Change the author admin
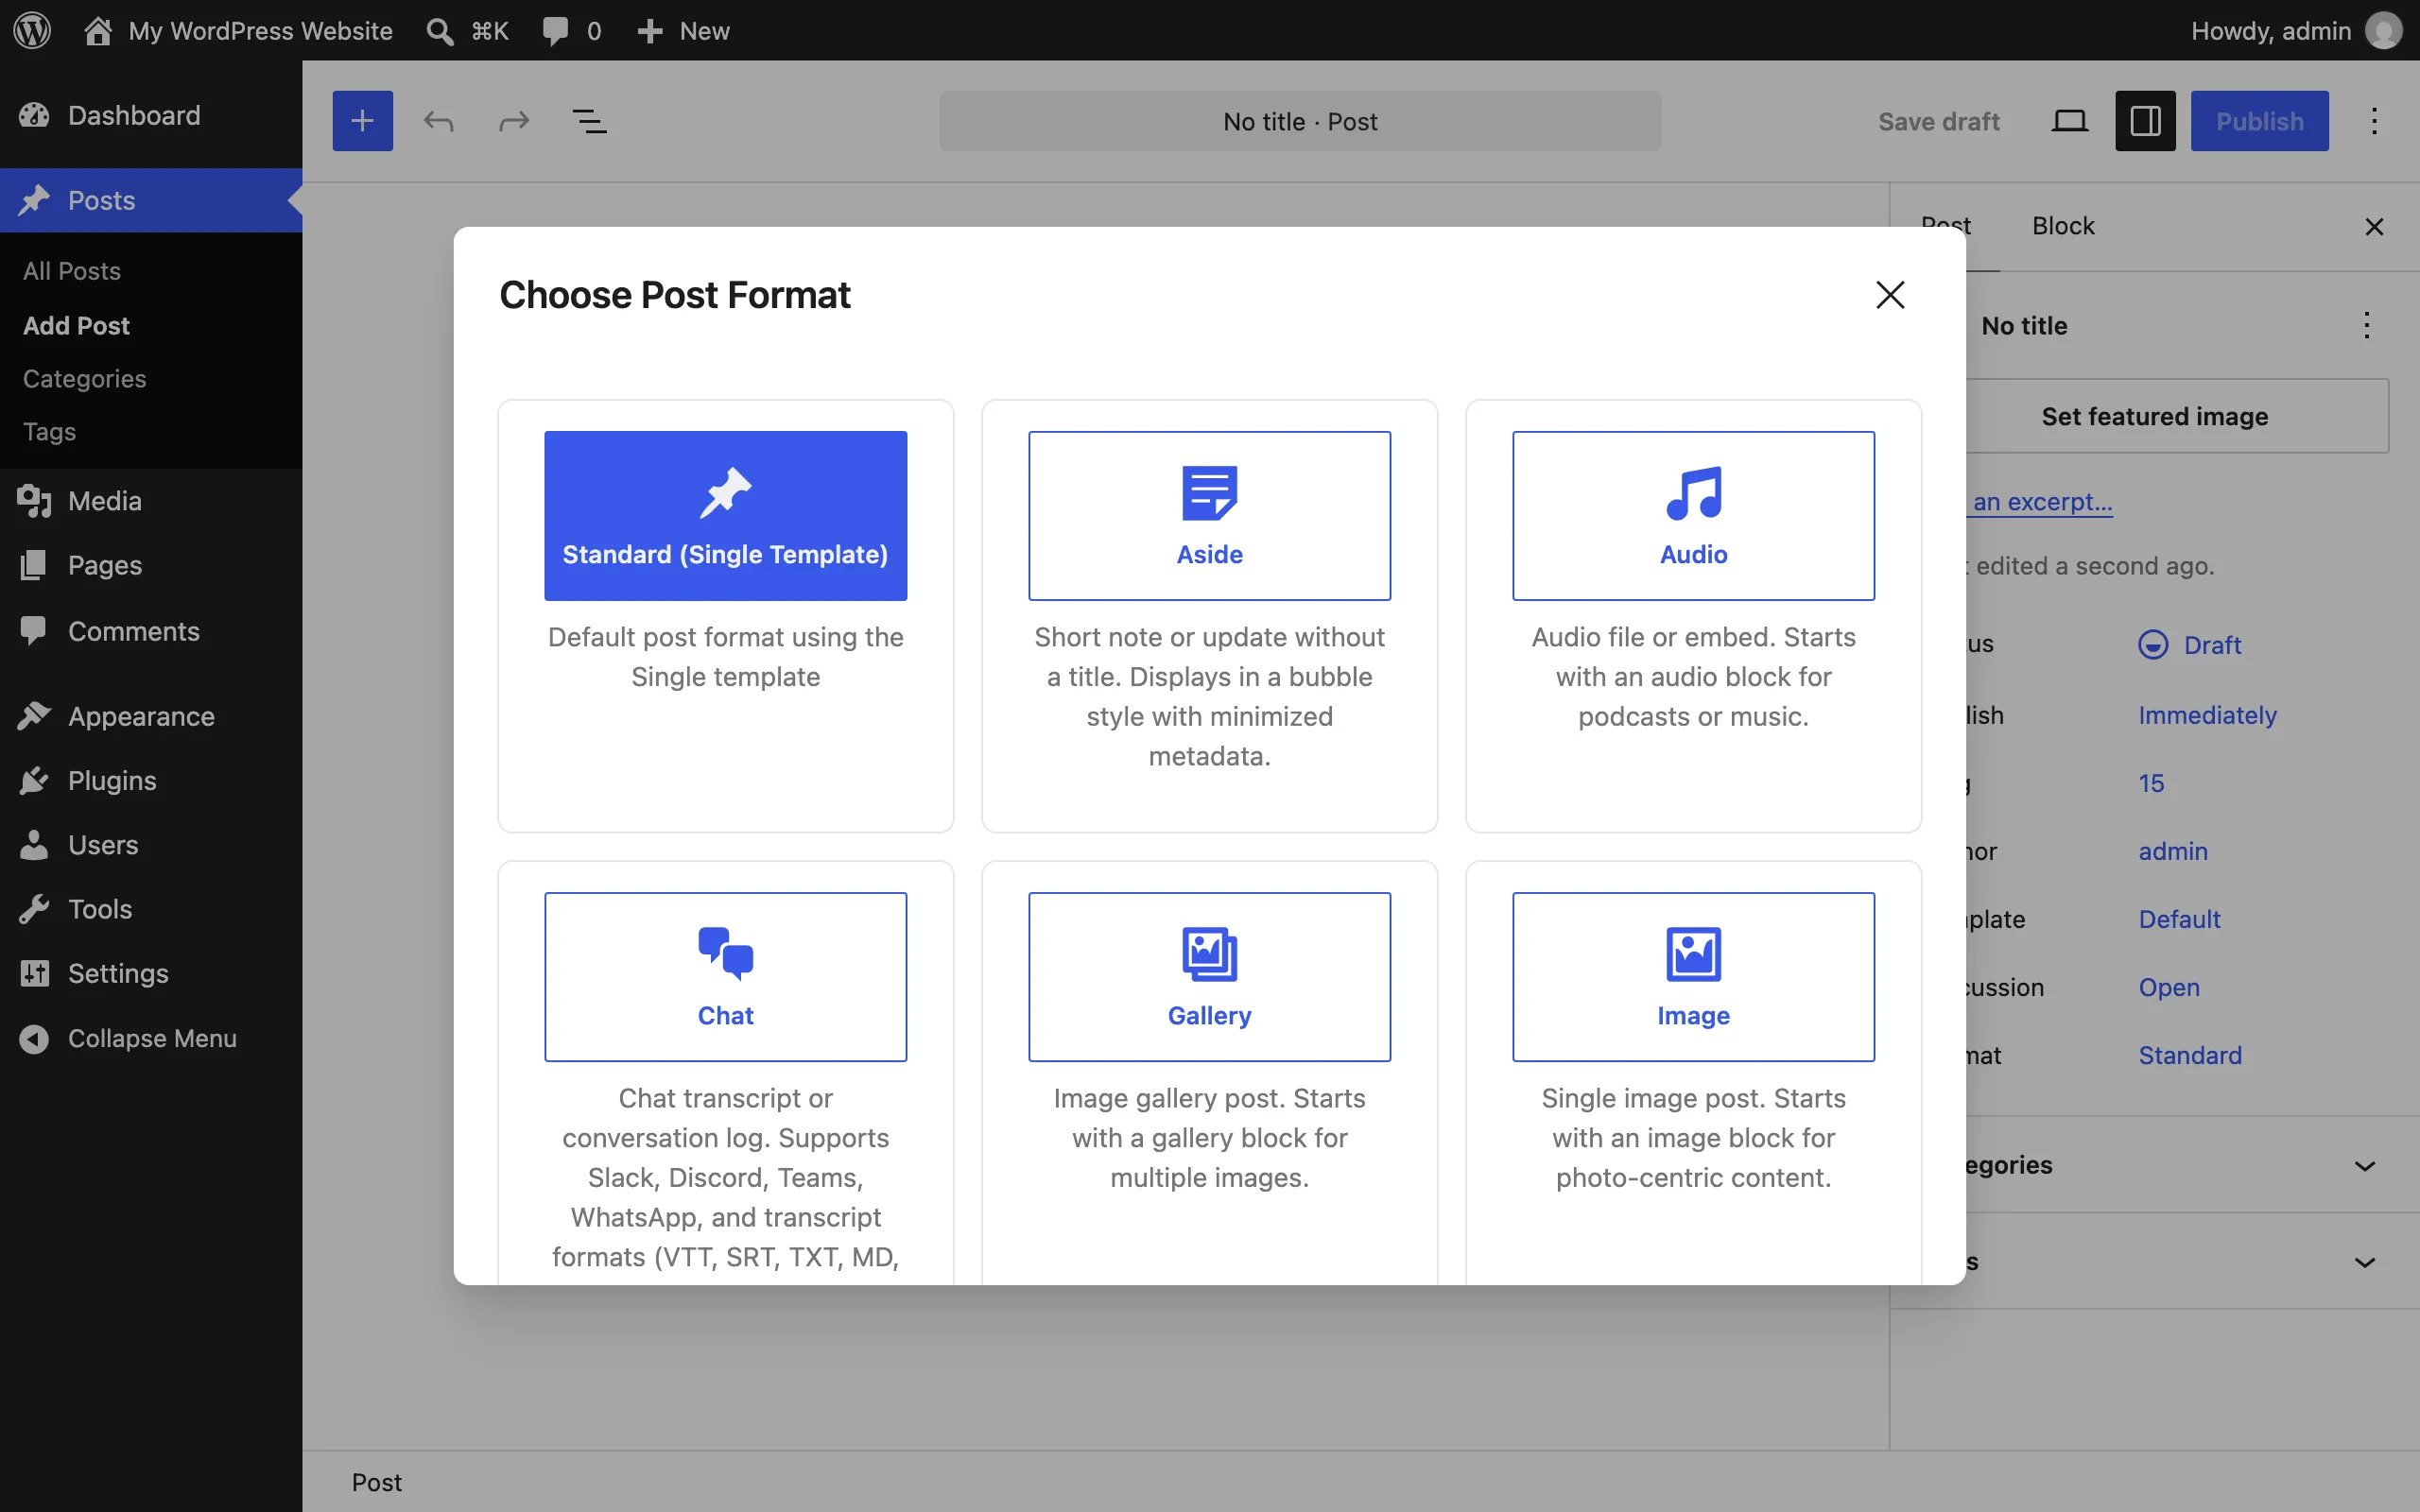Image resolution: width=2420 pixels, height=1512 pixels. coord(2173,851)
